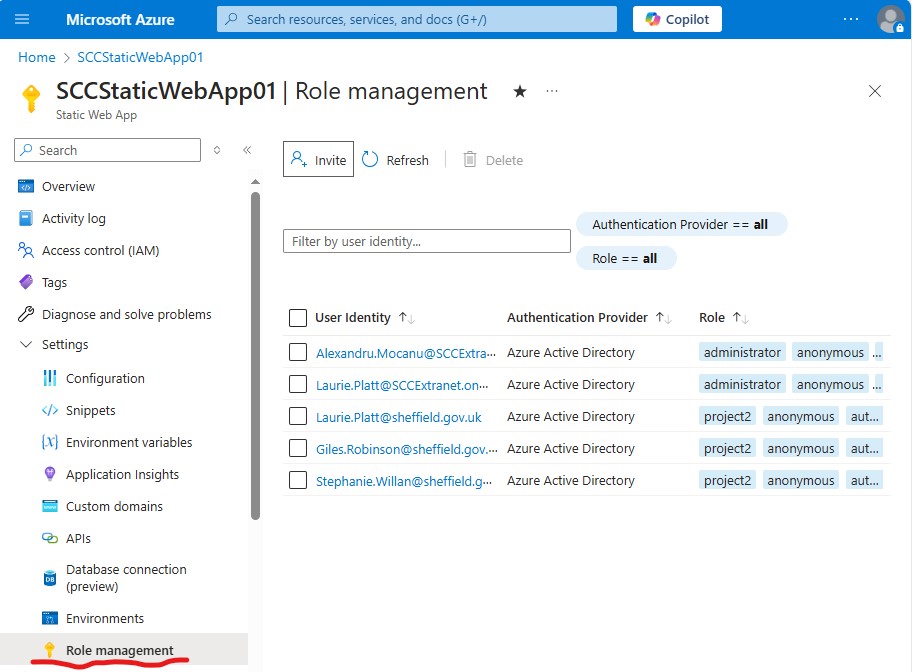Click the Invite button
Image resolution: width=912 pixels, height=672 pixels.
(x=318, y=159)
